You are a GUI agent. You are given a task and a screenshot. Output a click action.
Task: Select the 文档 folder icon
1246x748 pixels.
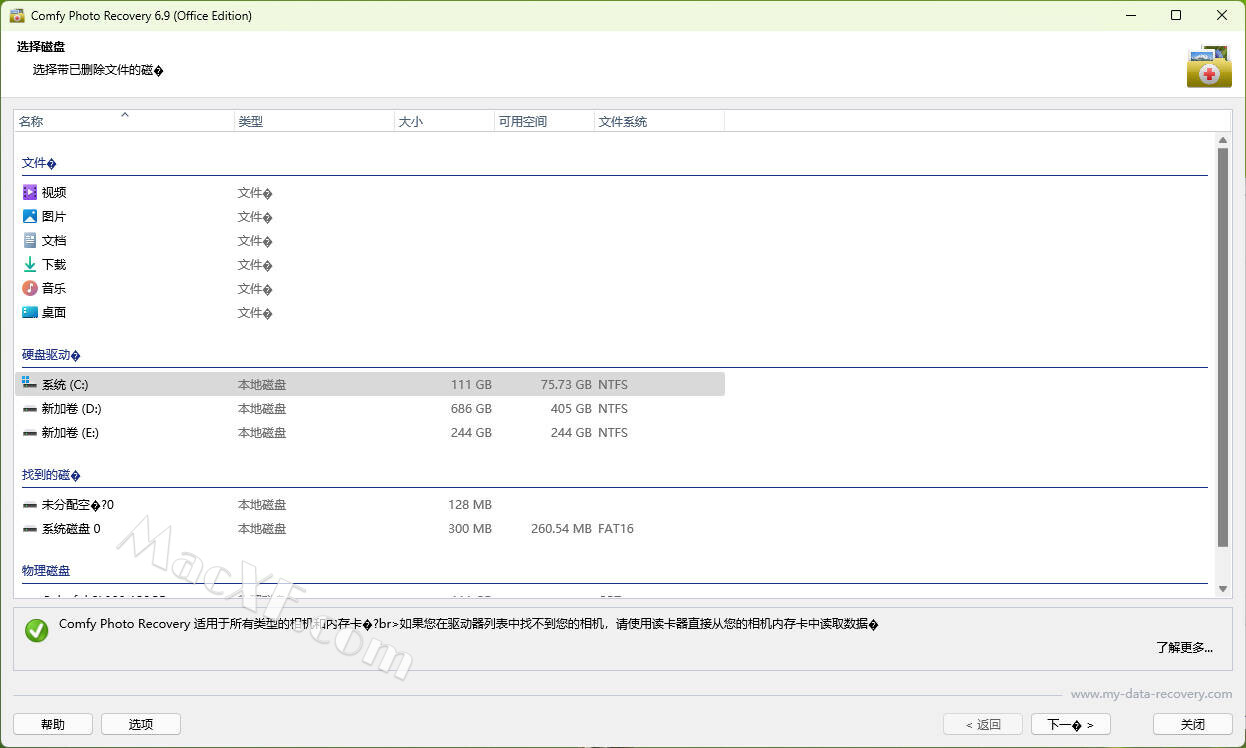tap(30, 240)
